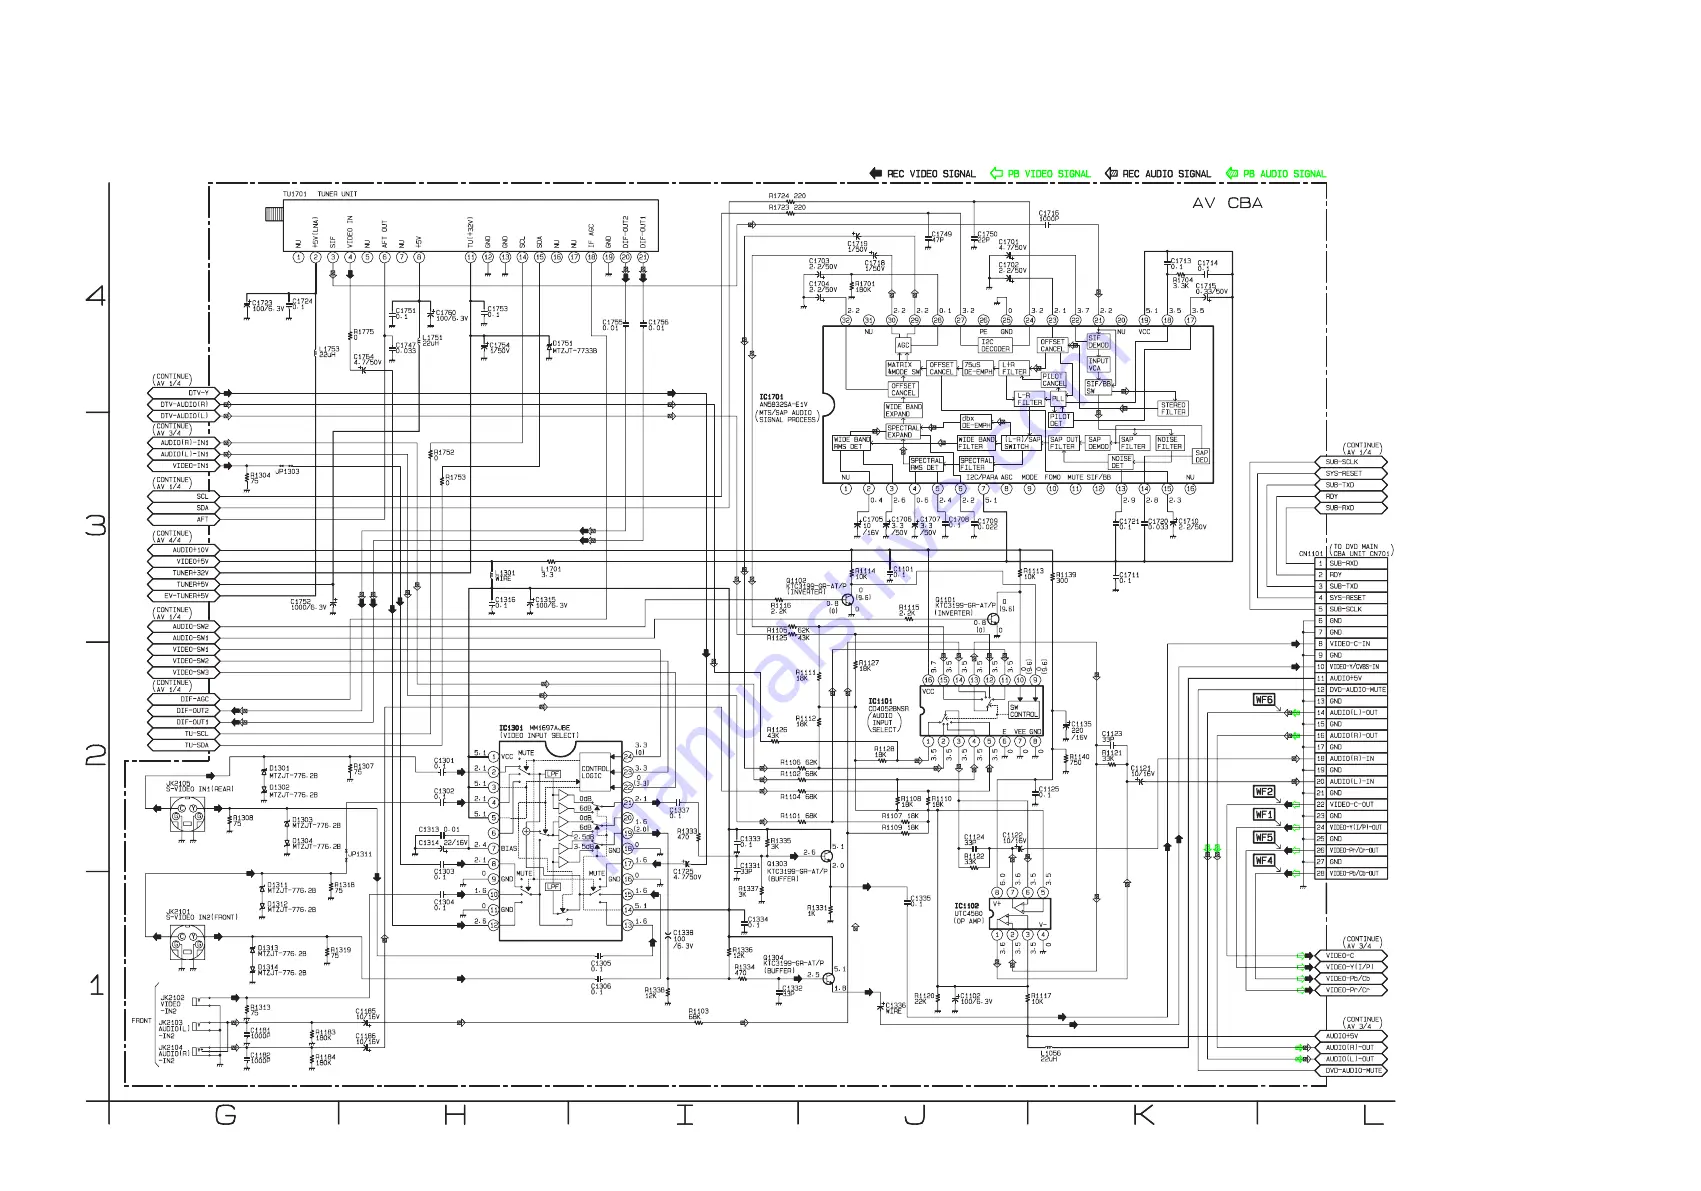Select the TU-SCL signal connector

coord(183,734)
